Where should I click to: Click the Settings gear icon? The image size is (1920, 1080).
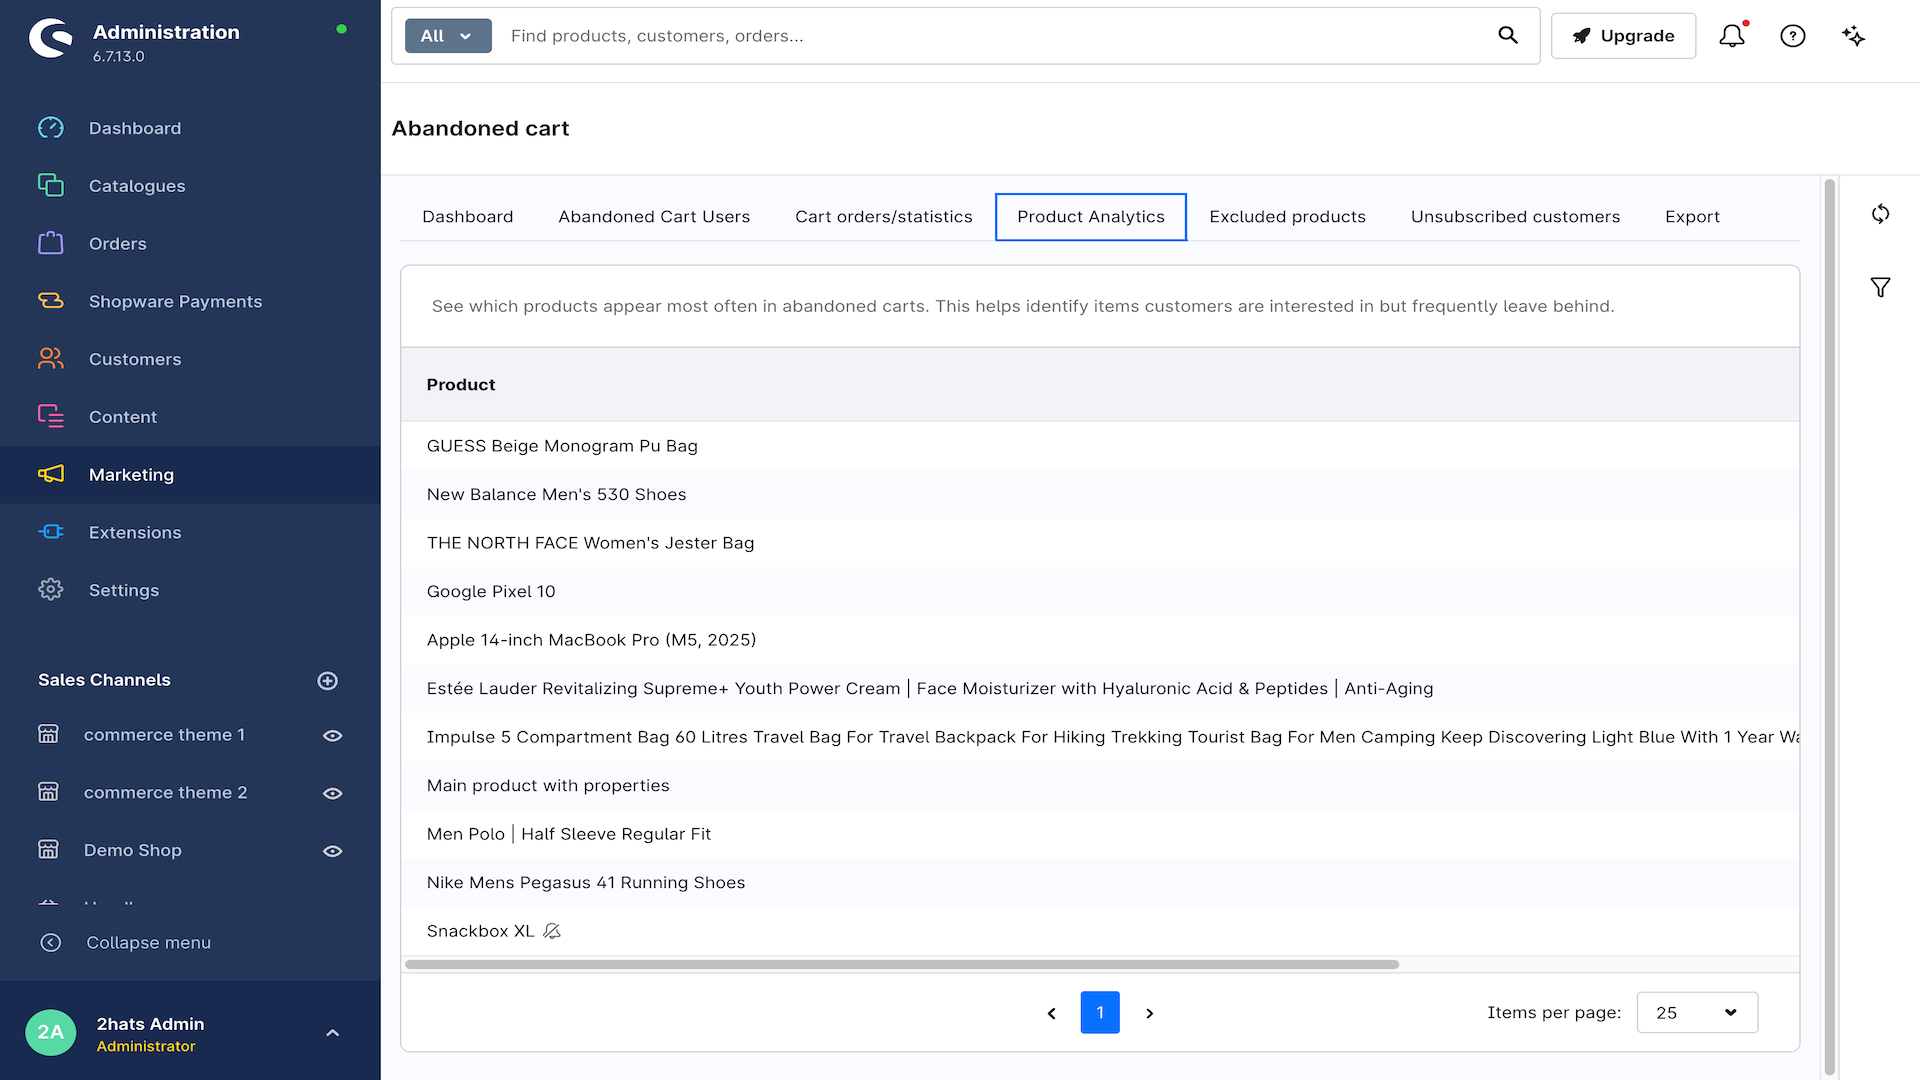tap(51, 590)
